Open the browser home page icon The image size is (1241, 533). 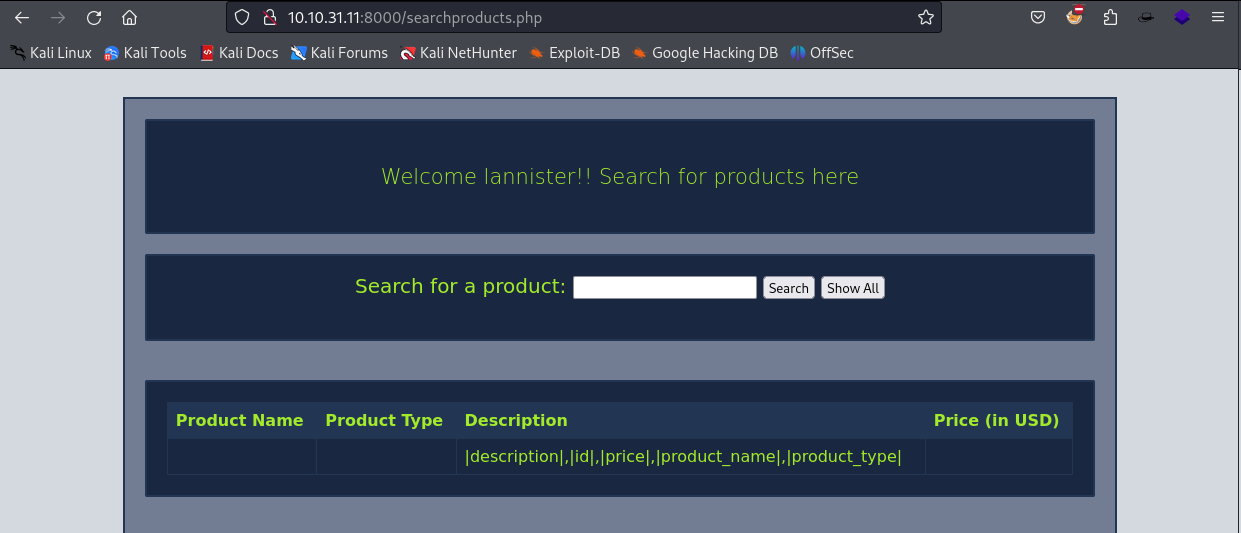pos(129,17)
